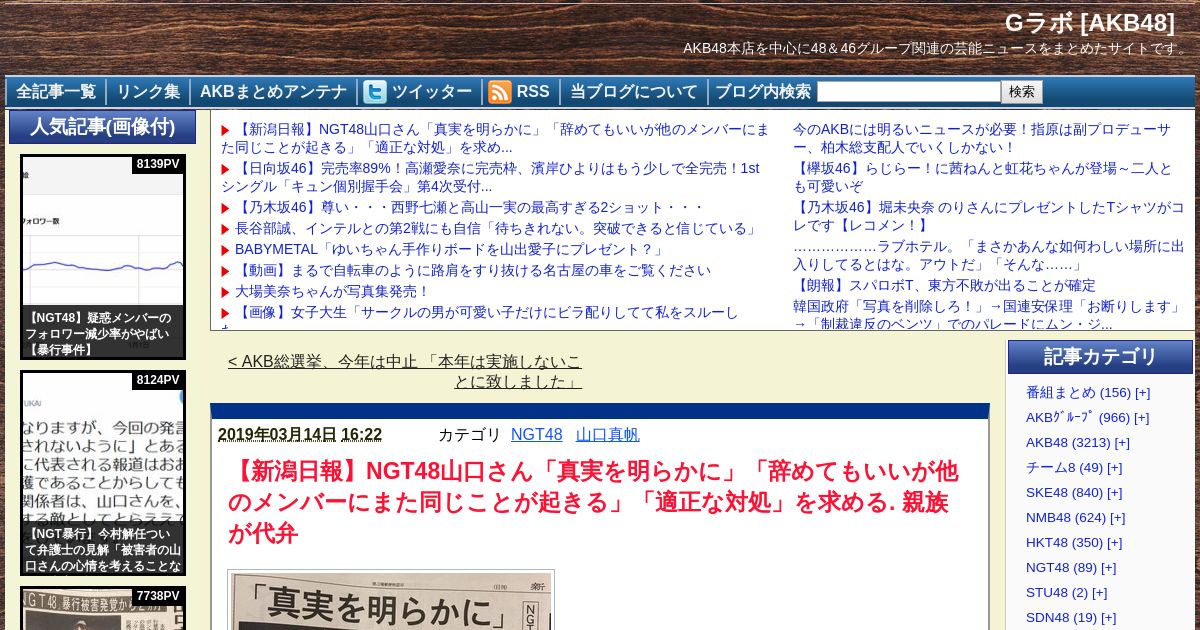Expand [+] next to 番組まとめ (156)

click(1143, 393)
